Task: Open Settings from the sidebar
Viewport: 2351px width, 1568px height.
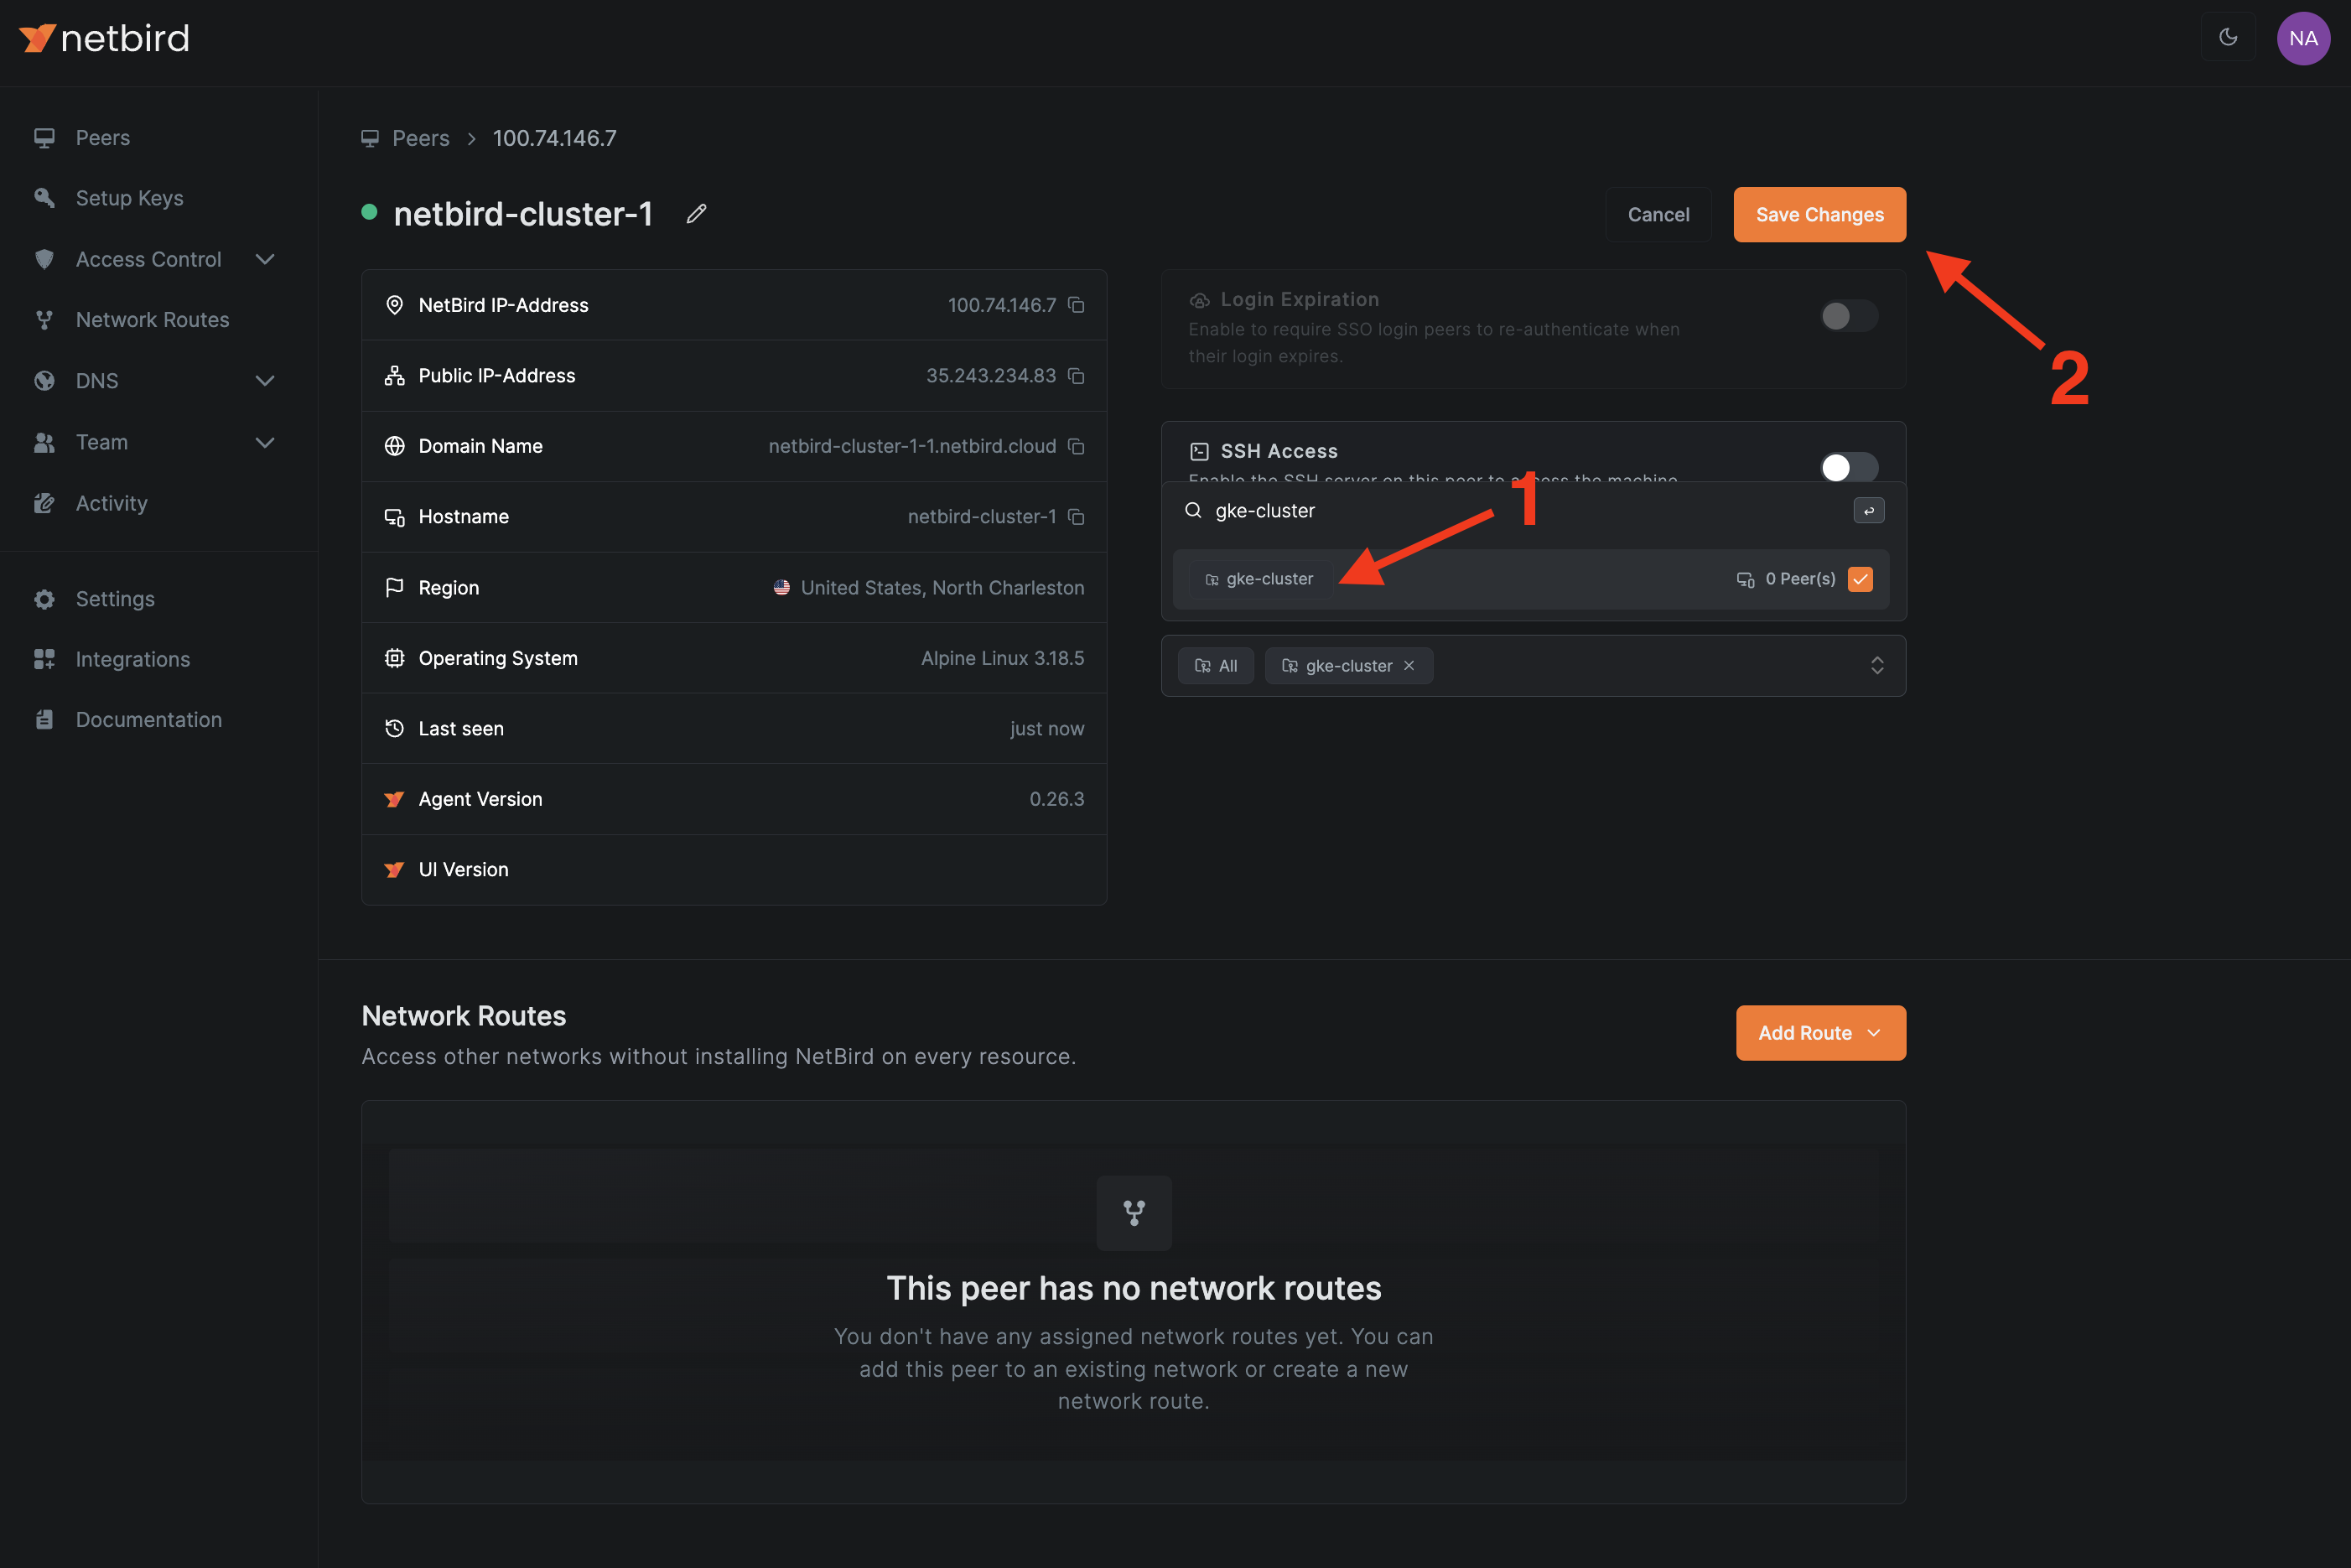Action: 114,599
